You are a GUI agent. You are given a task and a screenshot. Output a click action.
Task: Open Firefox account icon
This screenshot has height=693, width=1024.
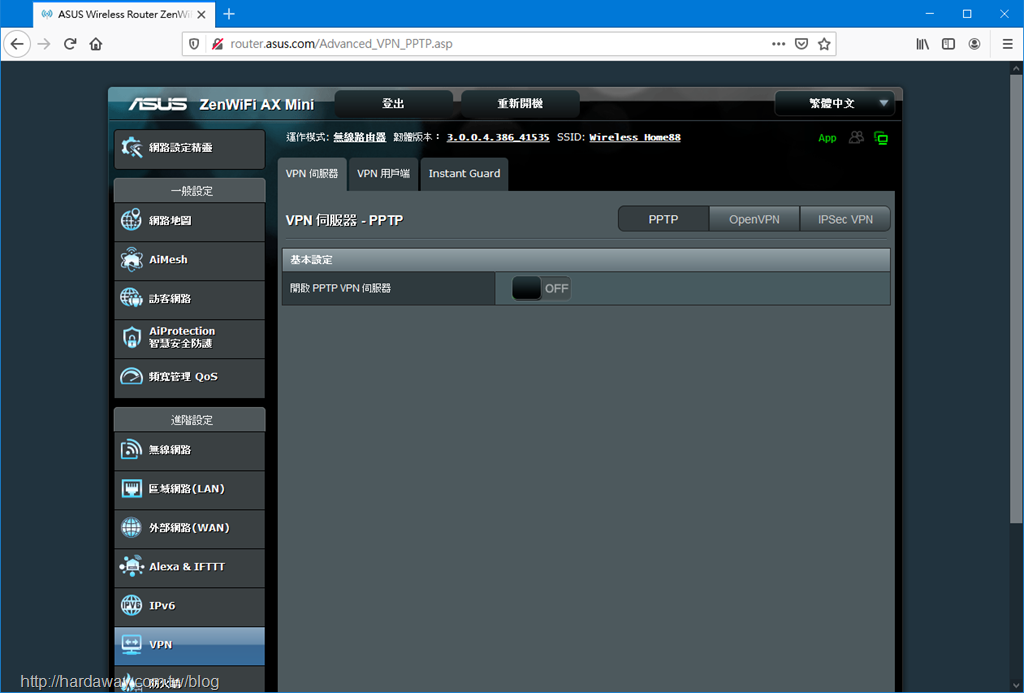tap(974, 44)
